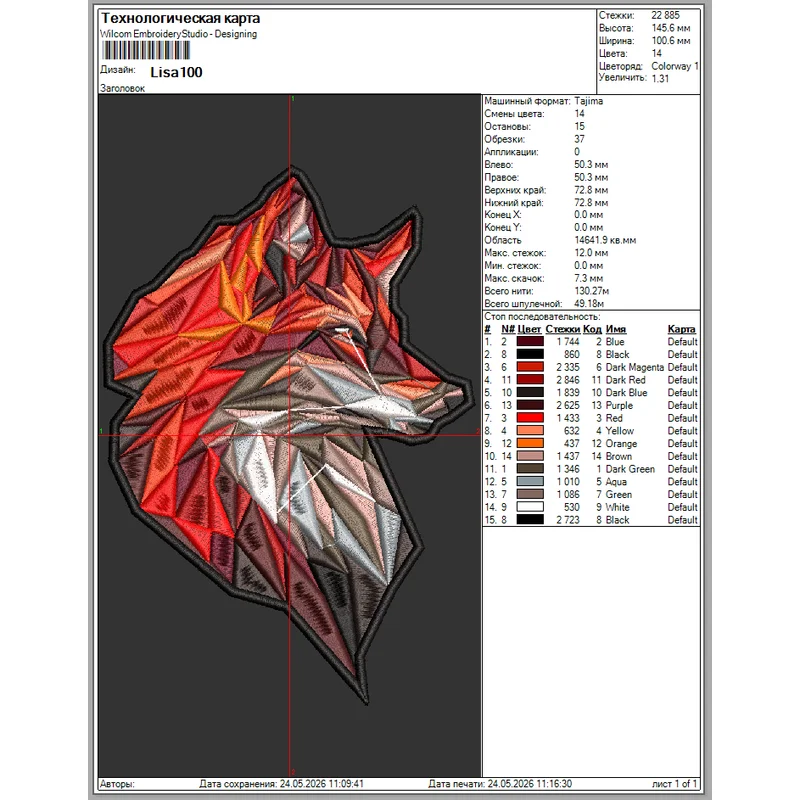
Task: Click the Red thread color swatch
Action: point(530,418)
